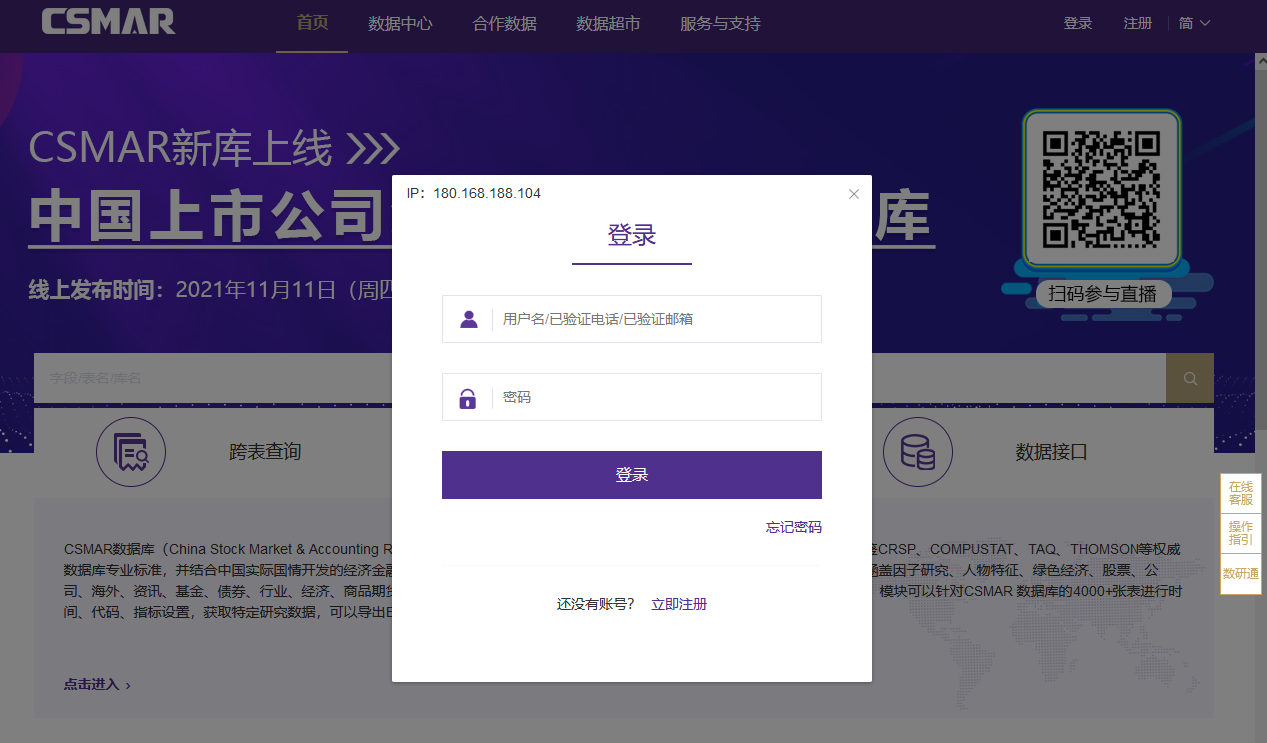Open the language dropdown labeled 简
Viewport: 1267px width, 743px height.
[x=1194, y=23]
